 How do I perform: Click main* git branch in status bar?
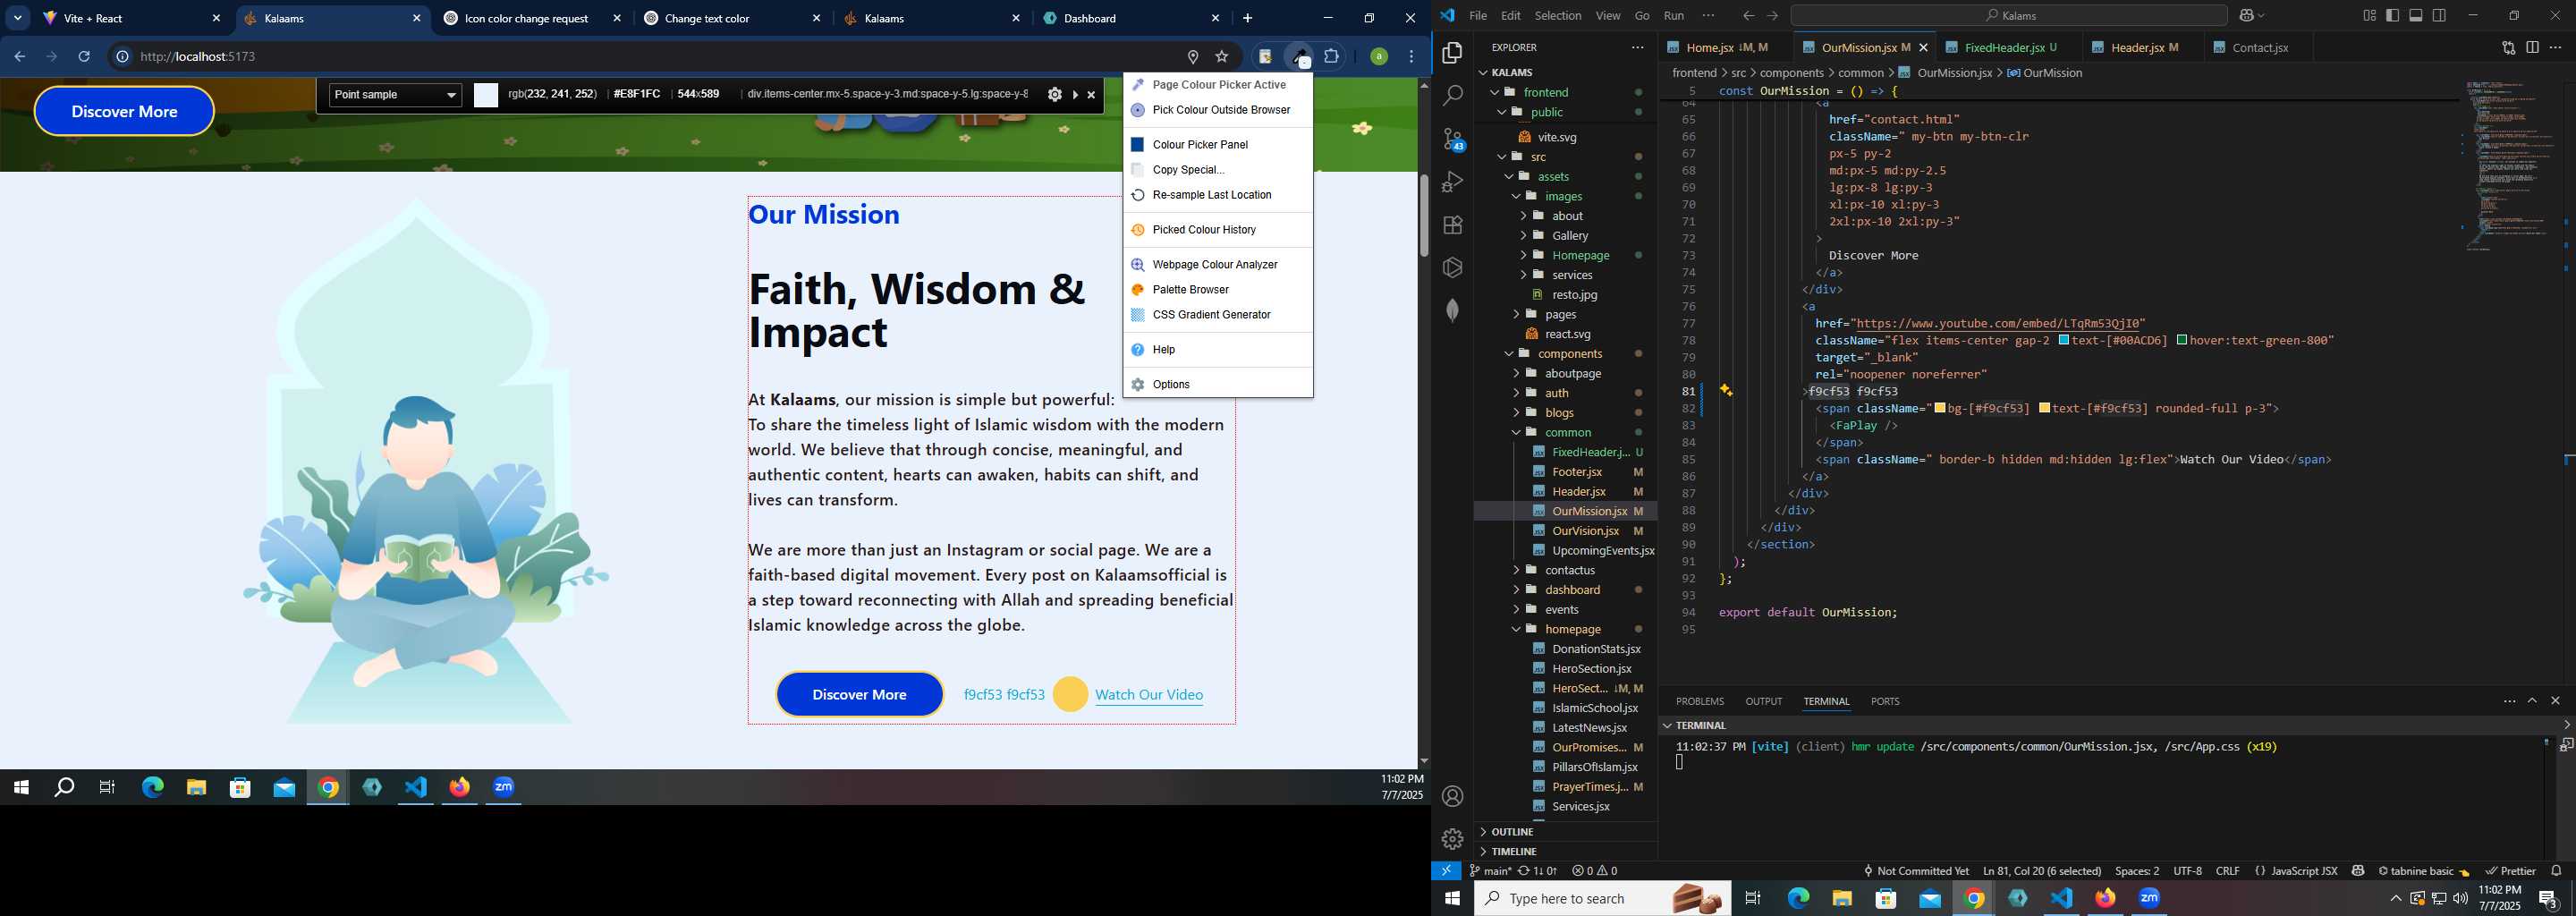pyautogui.click(x=1490, y=871)
